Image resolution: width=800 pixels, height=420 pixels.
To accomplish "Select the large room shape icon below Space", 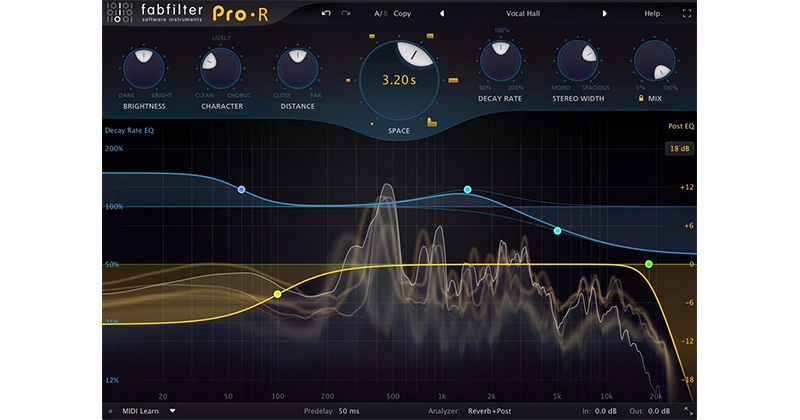I will click(432, 121).
